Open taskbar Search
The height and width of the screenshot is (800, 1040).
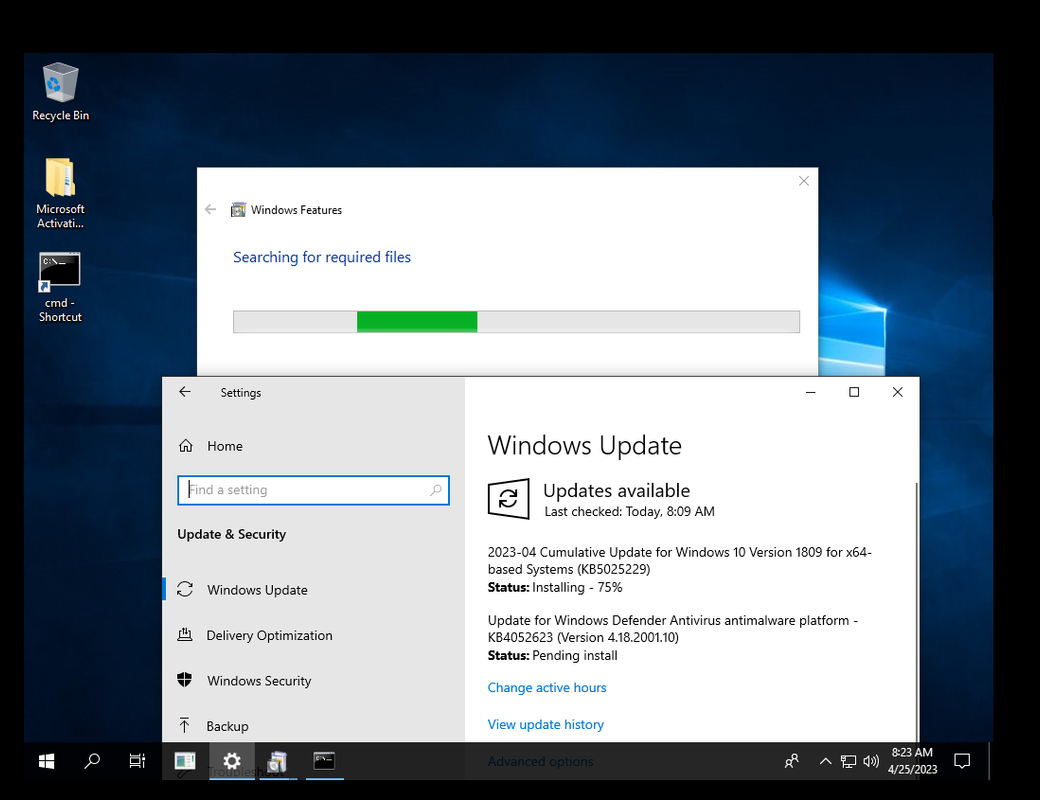(x=92, y=761)
